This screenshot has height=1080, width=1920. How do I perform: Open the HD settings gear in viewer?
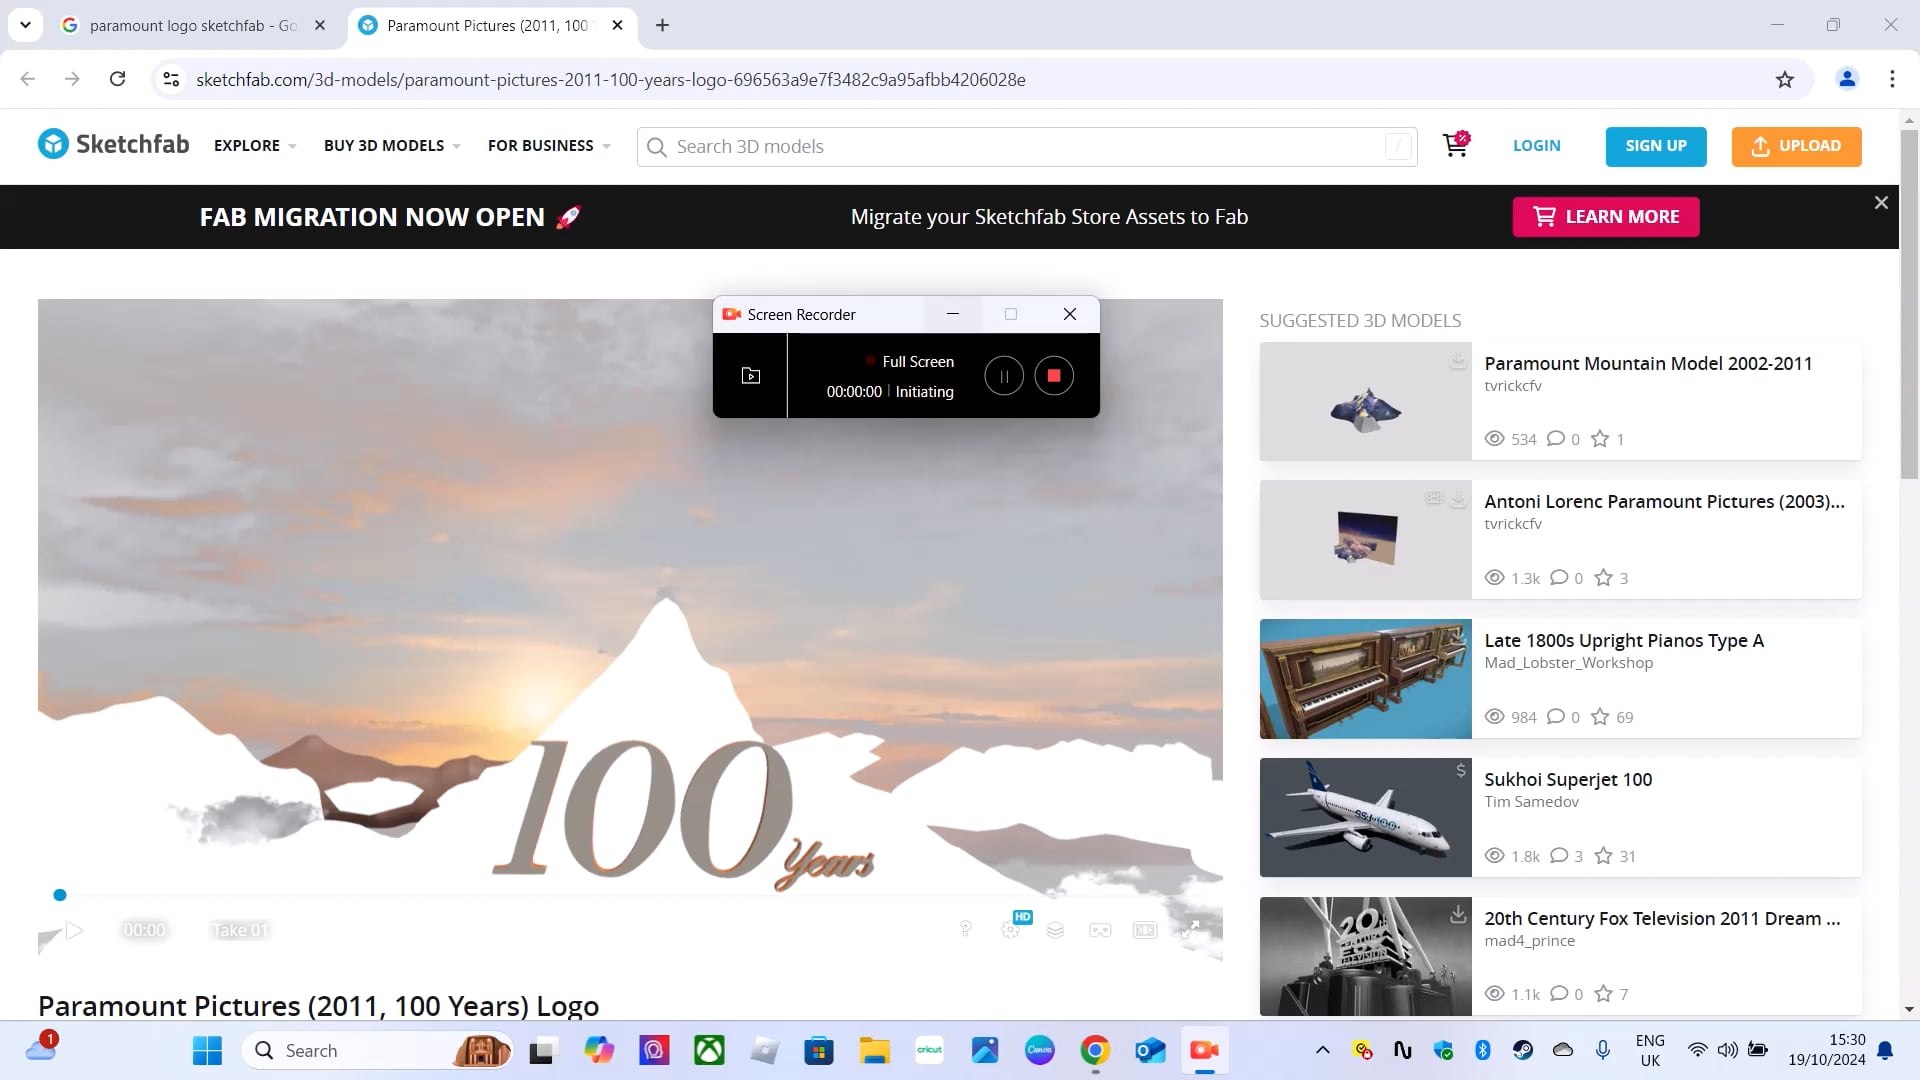pyautogui.click(x=1011, y=929)
